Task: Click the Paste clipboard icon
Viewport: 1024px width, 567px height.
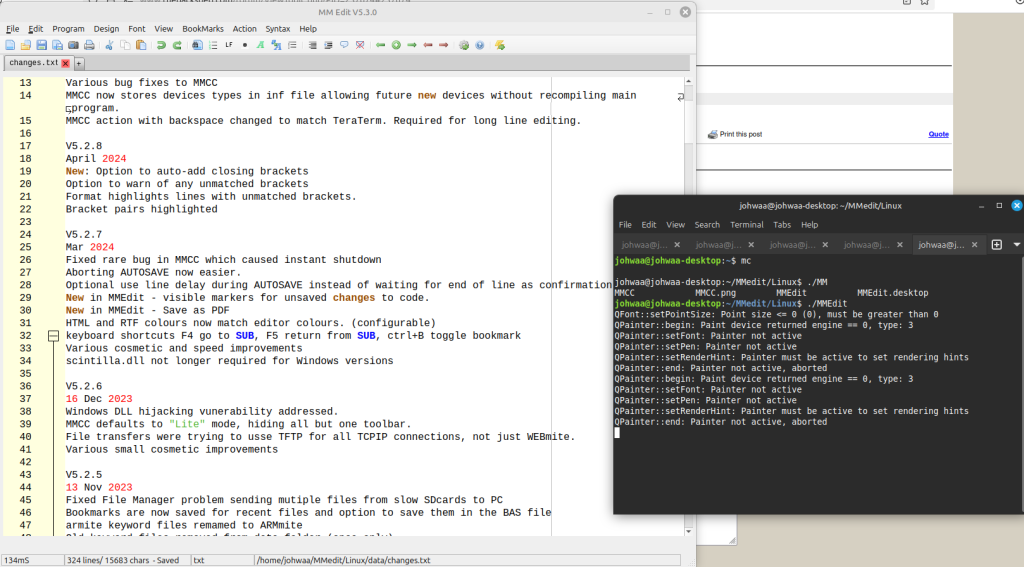Action: [140, 45]
